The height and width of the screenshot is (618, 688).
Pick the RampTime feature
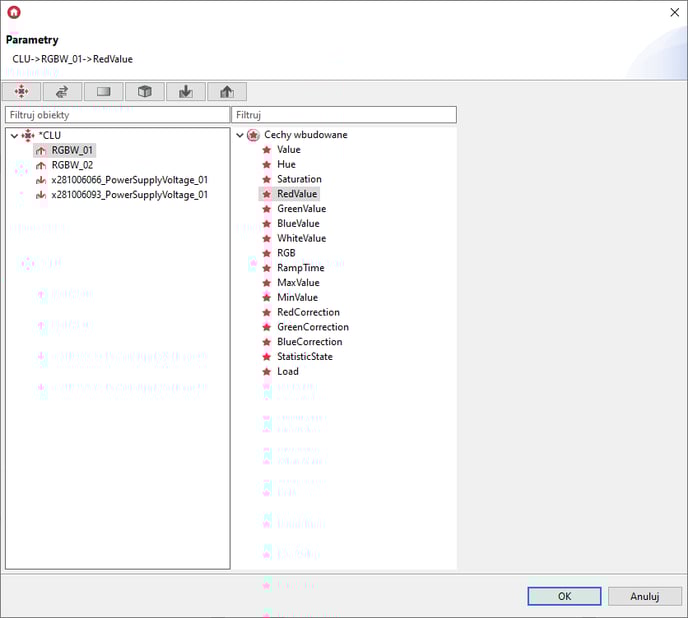tap(300, 268)
